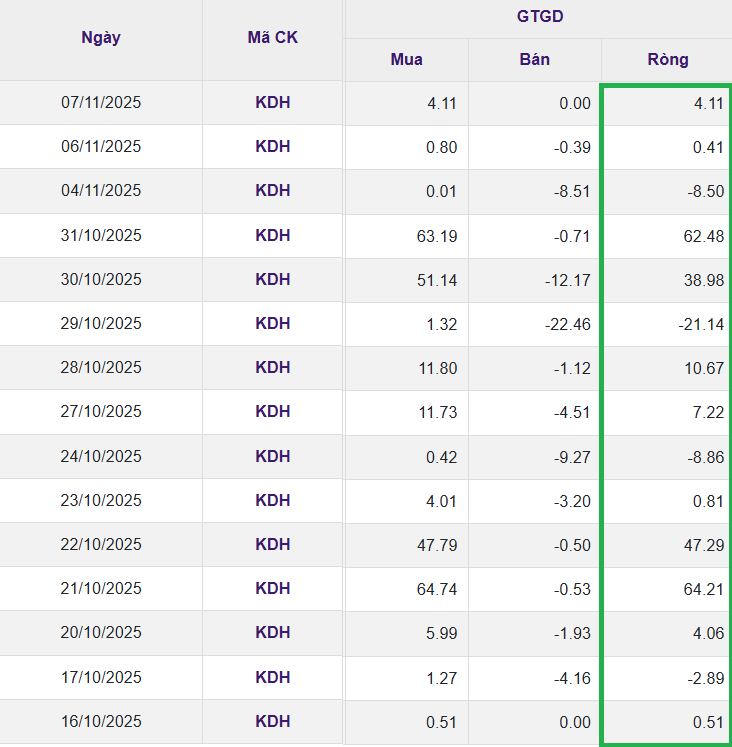Click the Bán column header
This screenshot has width=732, height=747.
pos(534,59)
